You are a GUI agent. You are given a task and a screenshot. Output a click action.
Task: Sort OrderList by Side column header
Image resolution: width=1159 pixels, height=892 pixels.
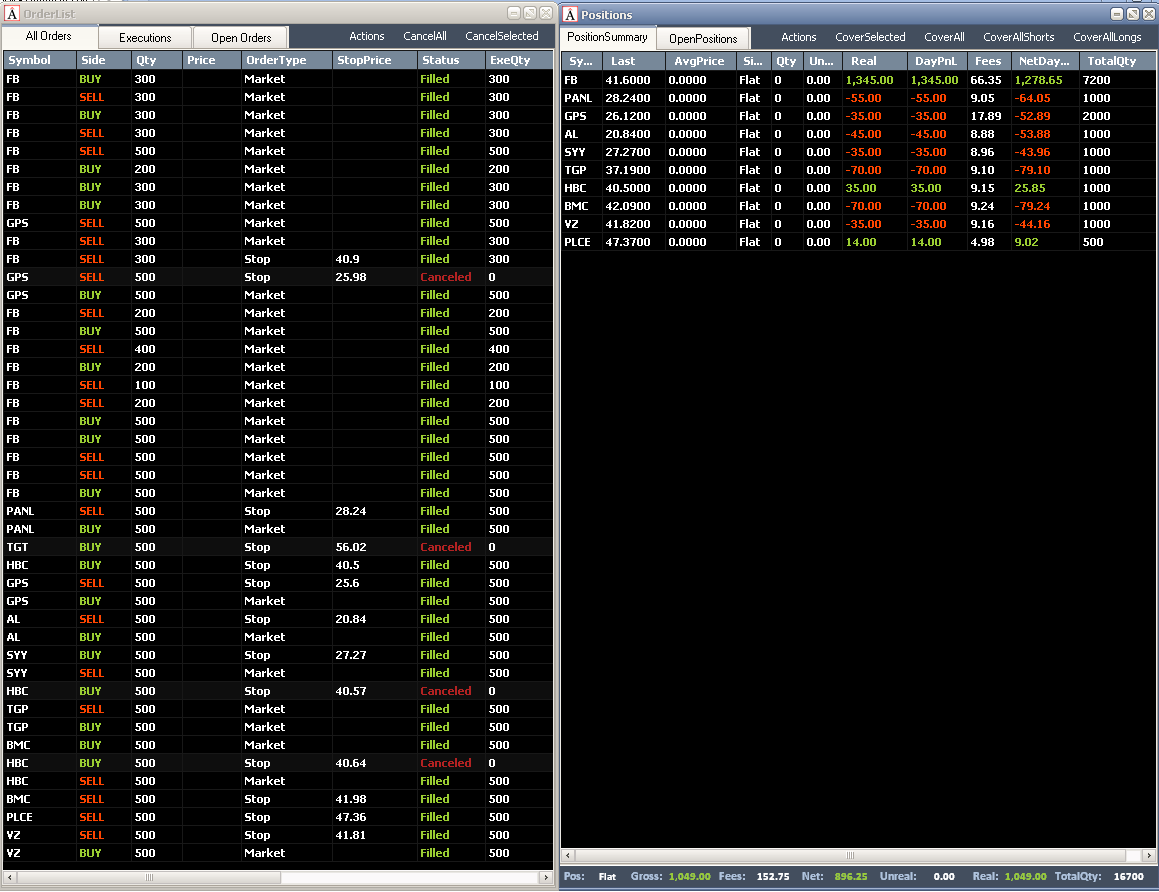[104, 60]
